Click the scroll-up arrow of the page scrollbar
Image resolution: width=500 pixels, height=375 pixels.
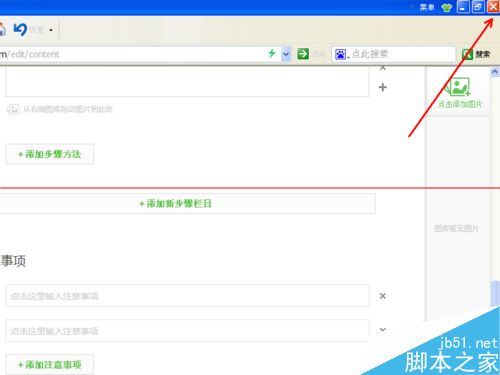[x=495, y=72]
